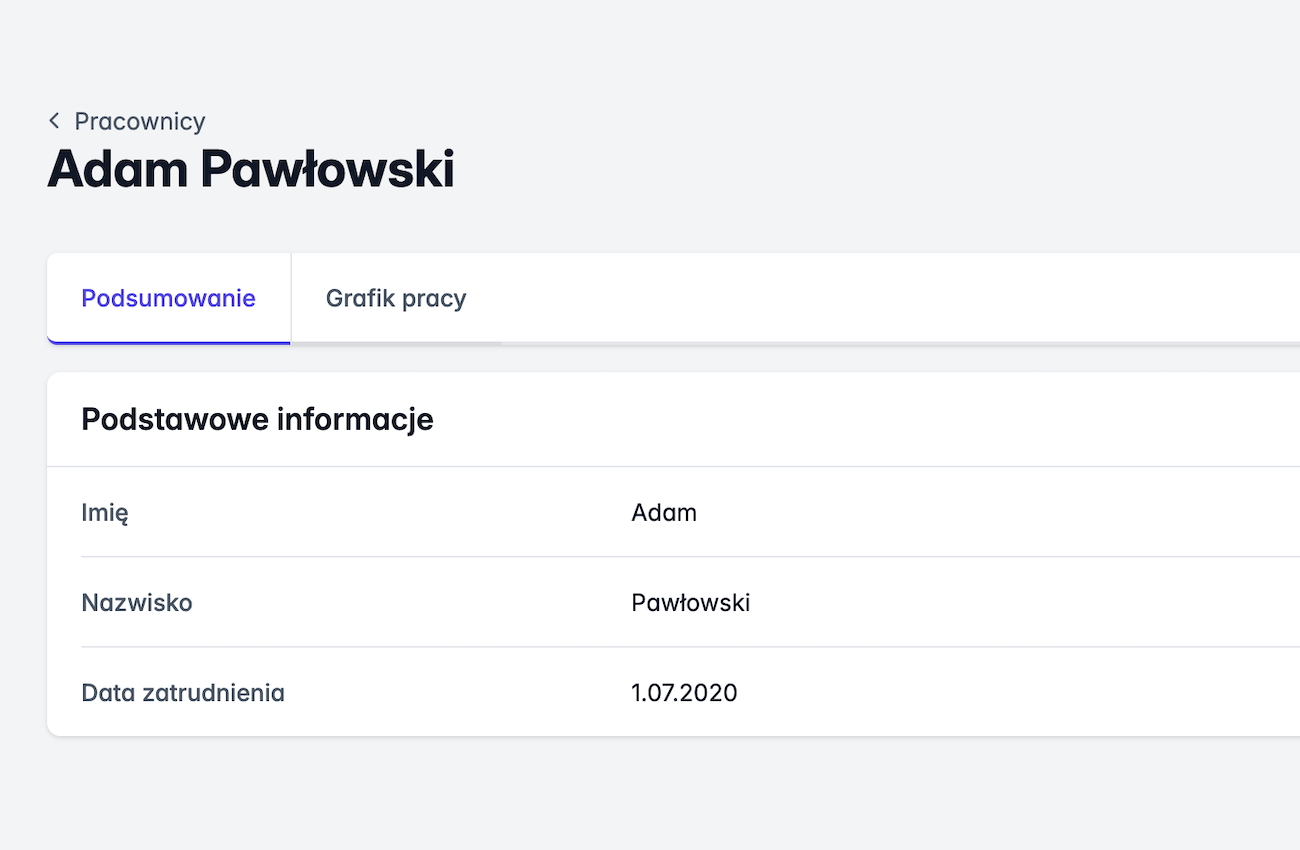1300x850 pixels.
Task: Select the first name value Adam
Action: (x=664, y=513)
